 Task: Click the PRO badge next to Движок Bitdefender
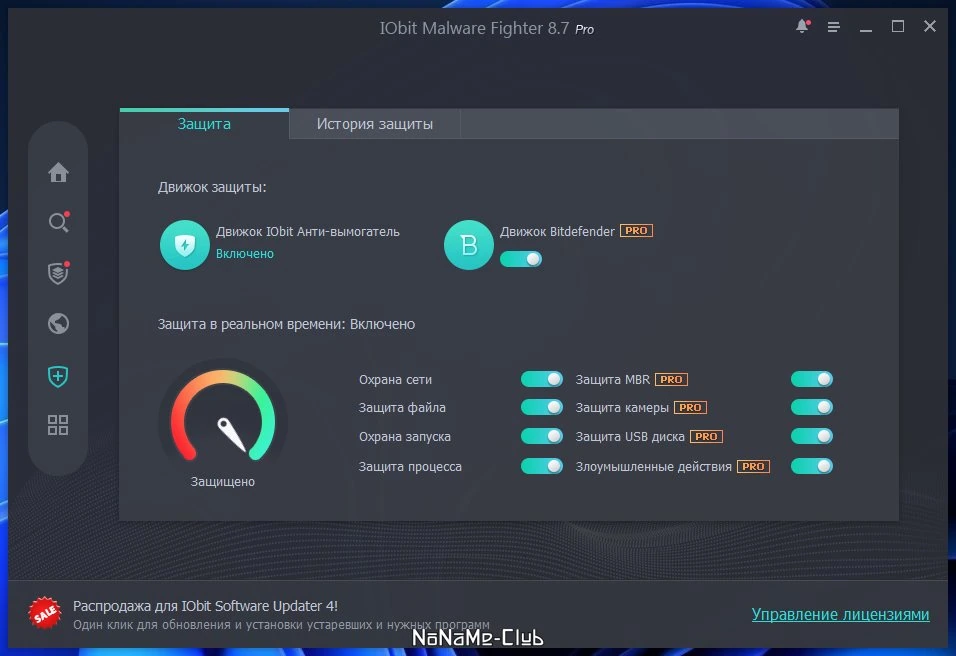(637, 231)
